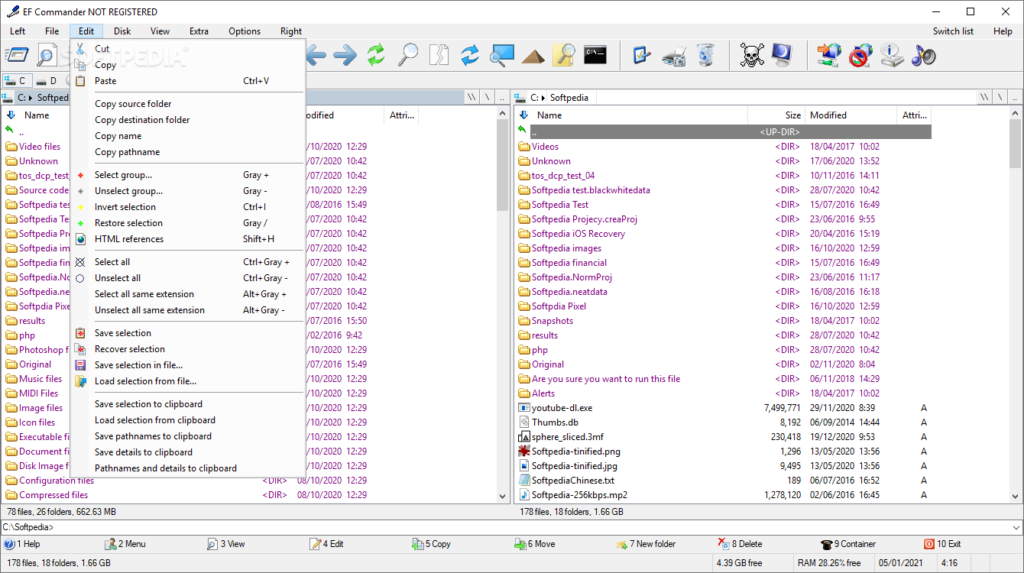The image size is (1024, 573).
Task: Click the drive information icon
Action: click(x=891, y=56)
